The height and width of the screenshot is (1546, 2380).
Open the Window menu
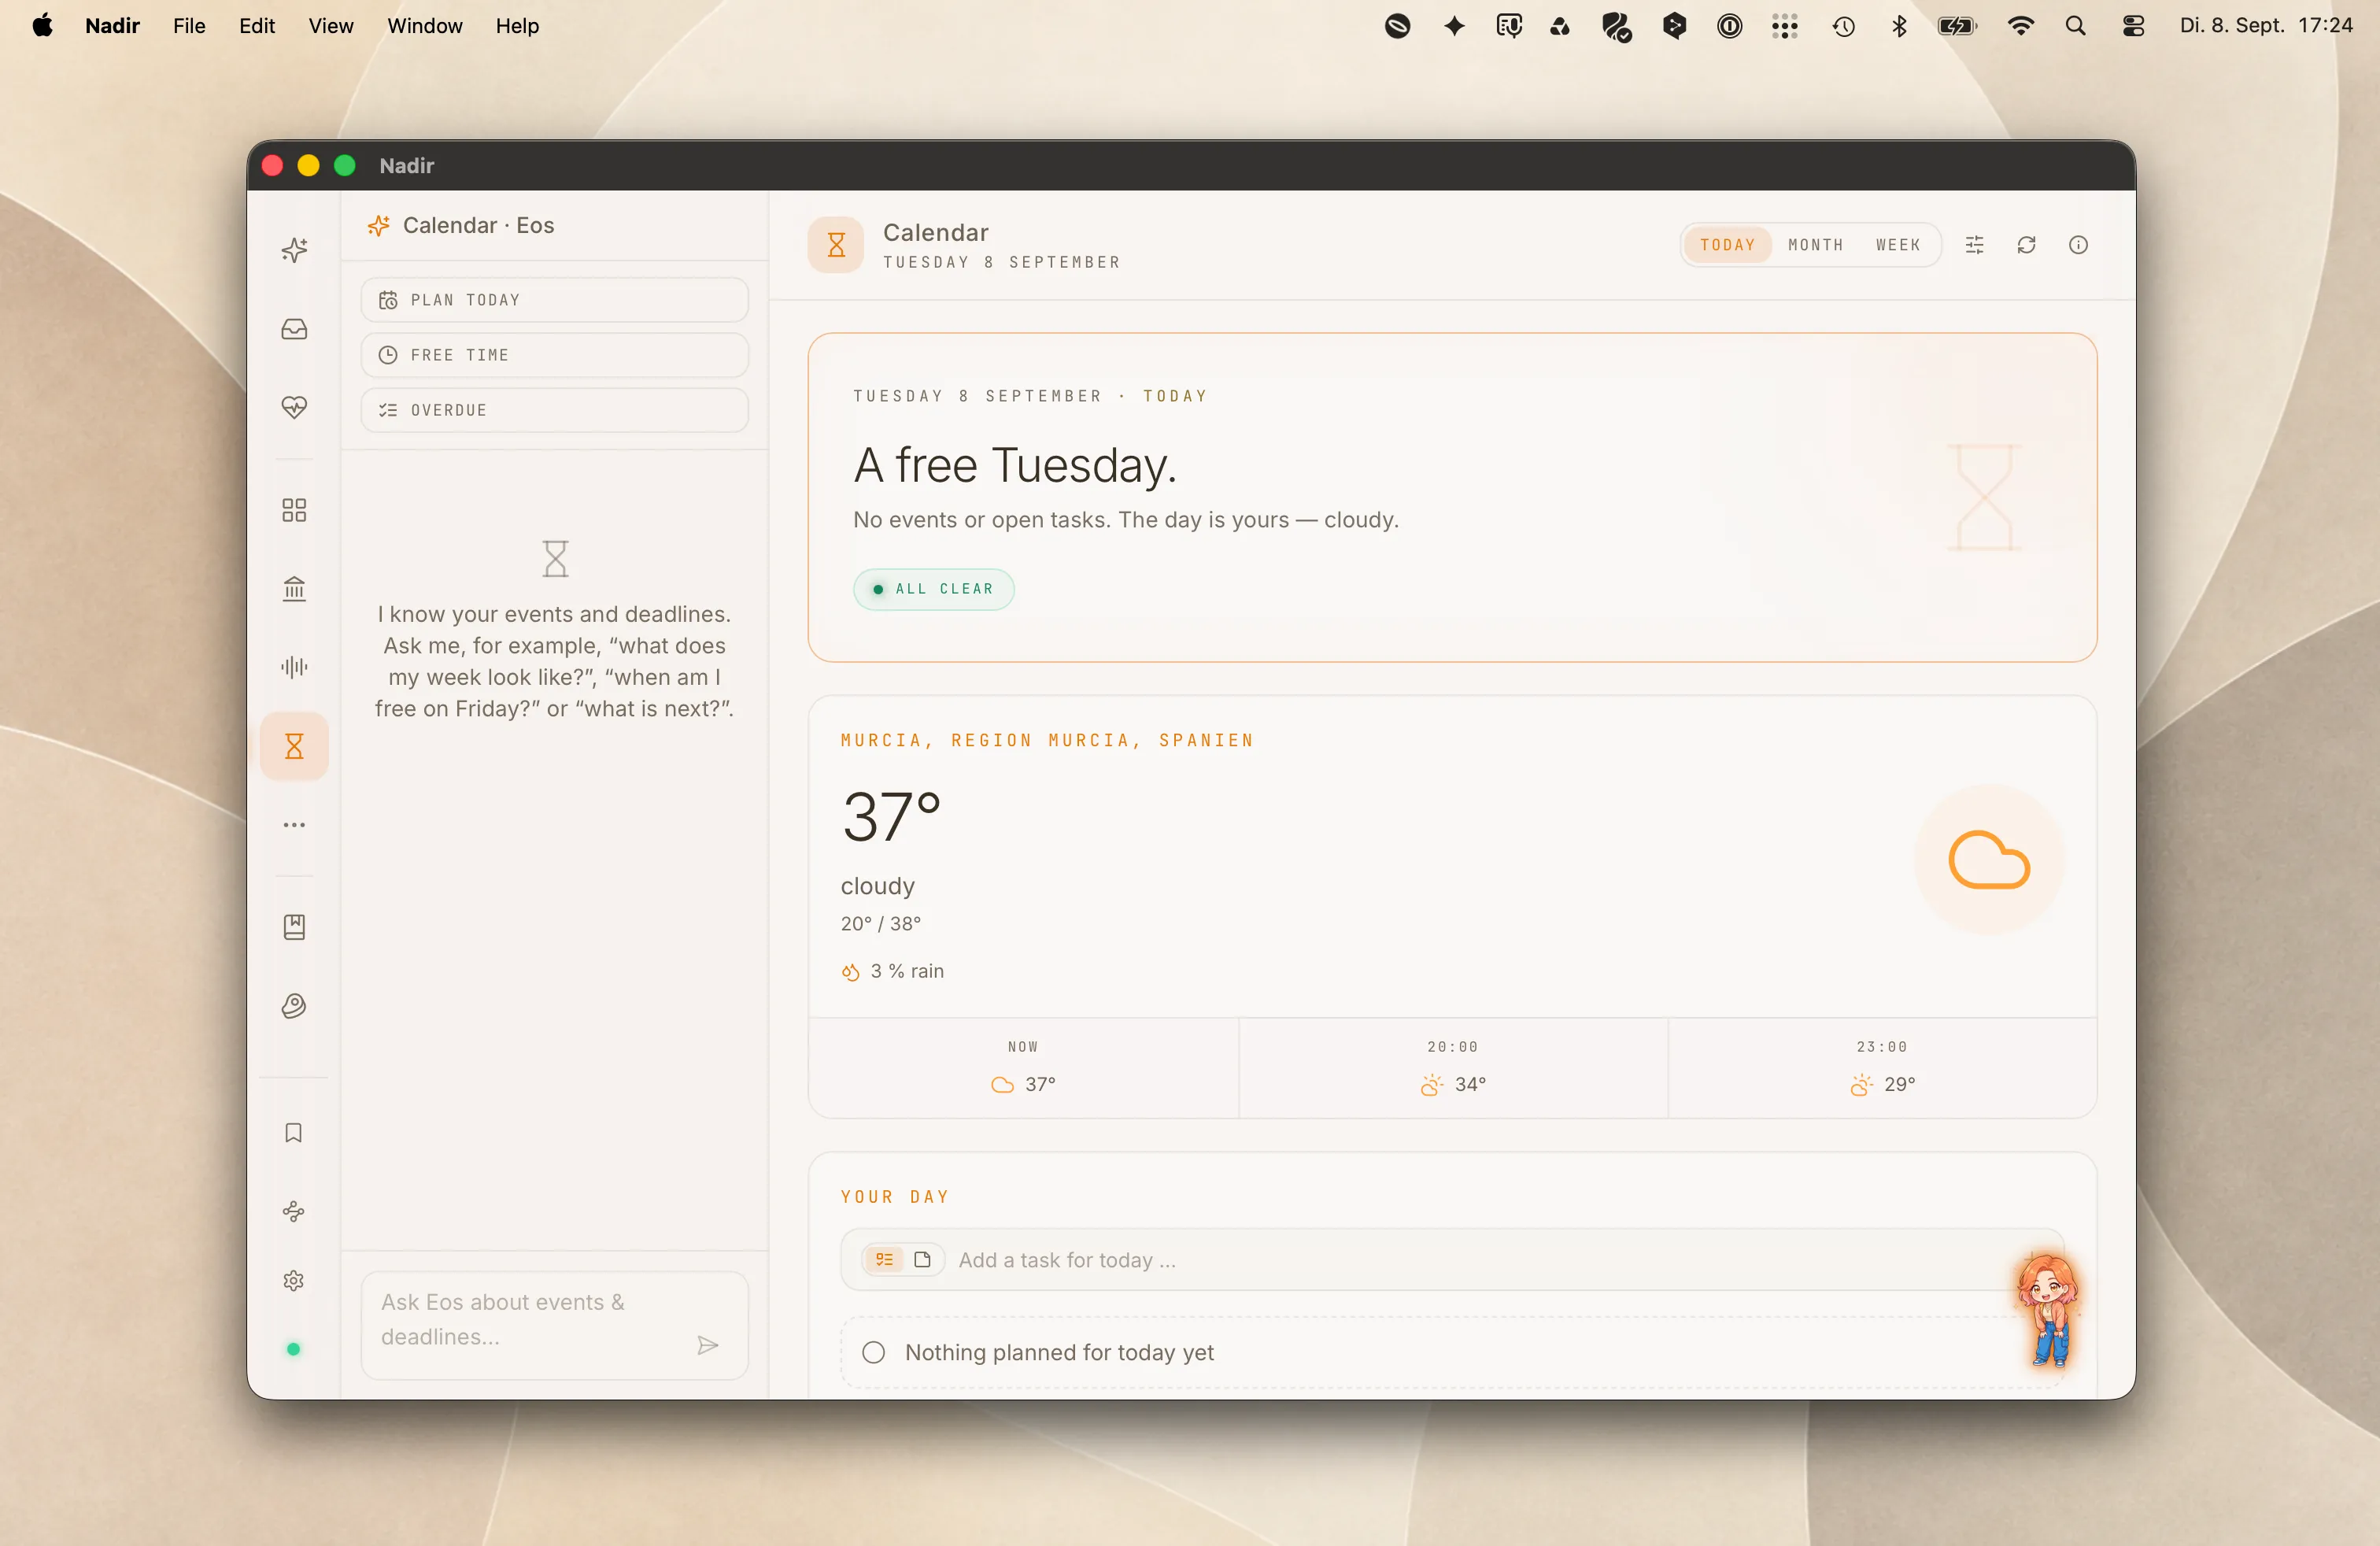click(x=425, y=26)
